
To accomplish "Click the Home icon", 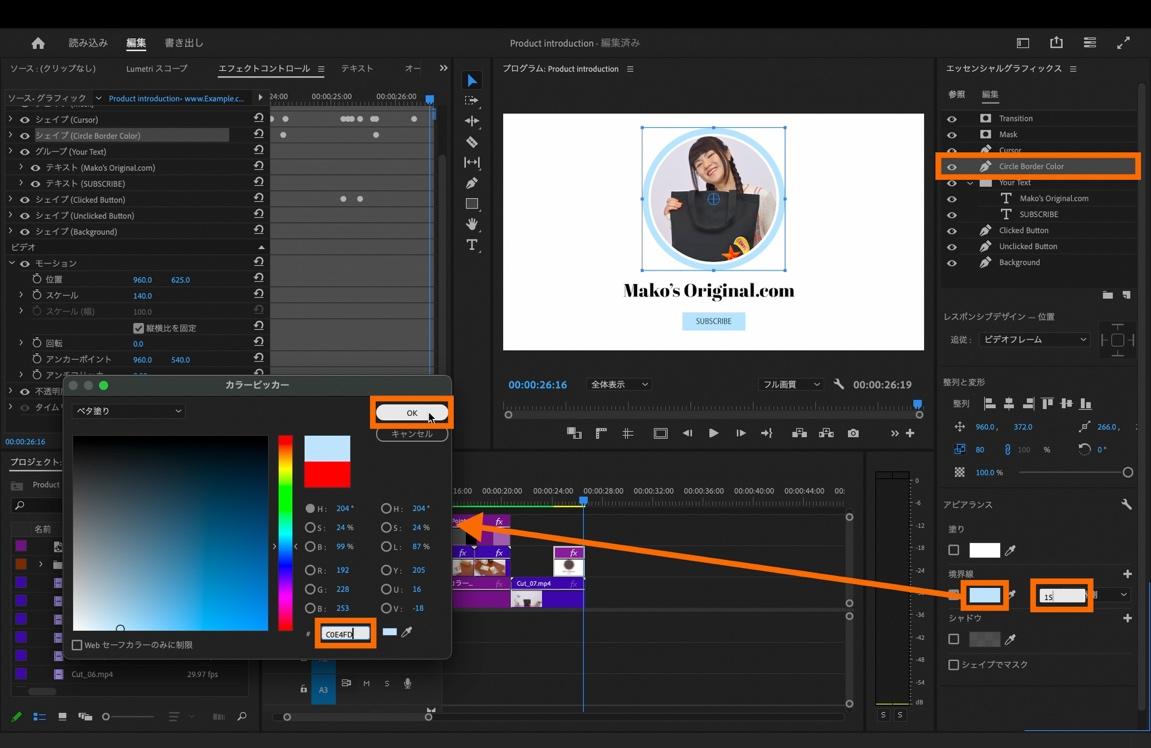I will pyautogui.click(x=38, y=43).
